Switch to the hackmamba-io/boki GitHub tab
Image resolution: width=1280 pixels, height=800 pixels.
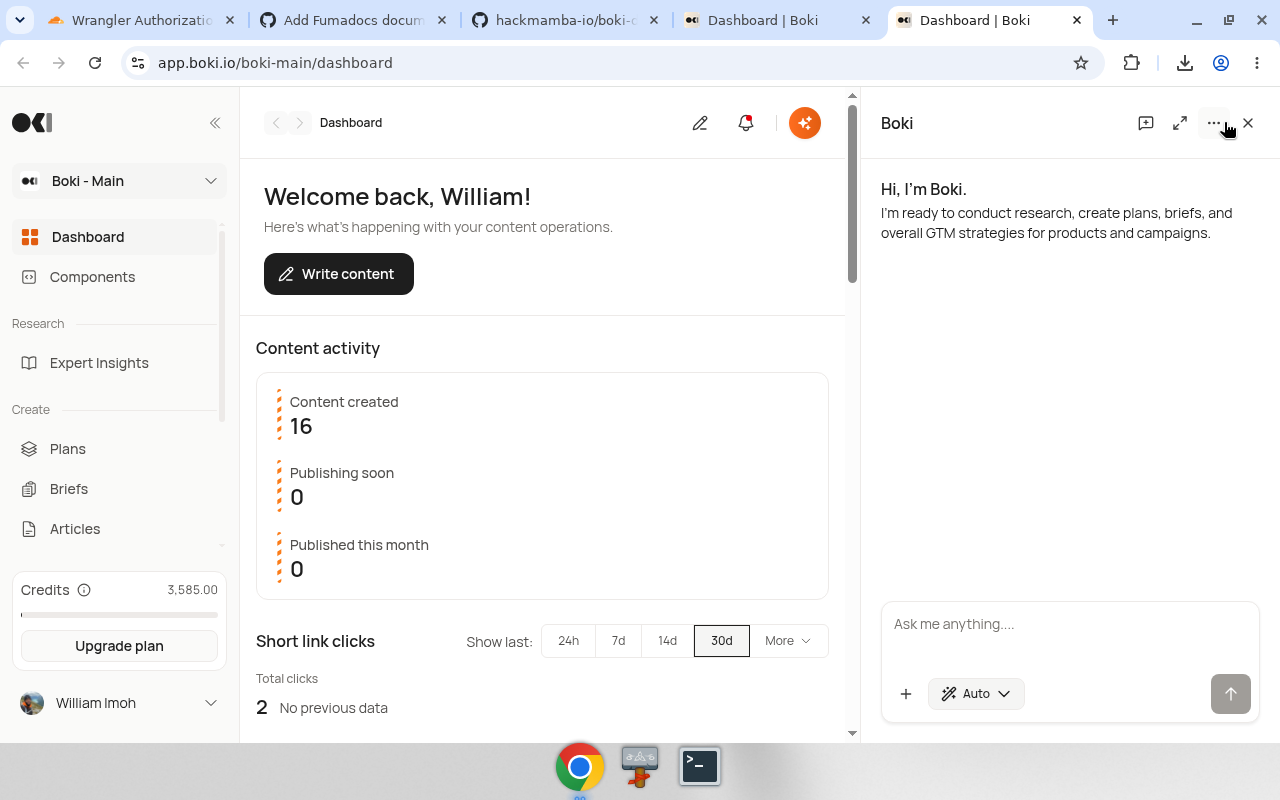pos(565,20)
